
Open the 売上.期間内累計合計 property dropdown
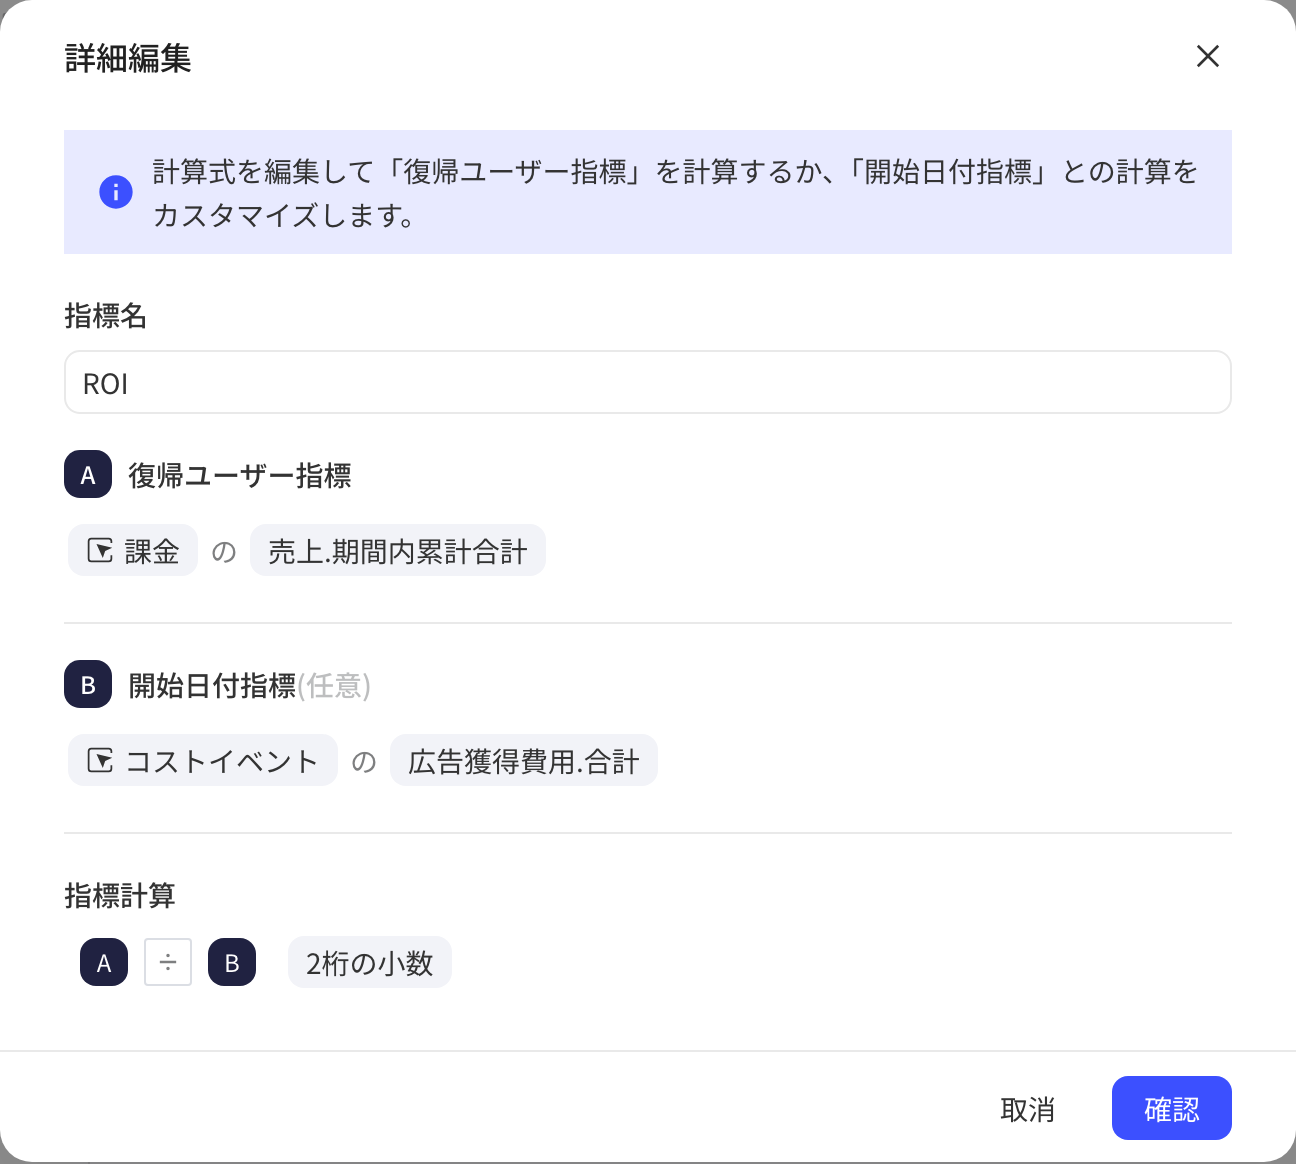tap(398, 550)
